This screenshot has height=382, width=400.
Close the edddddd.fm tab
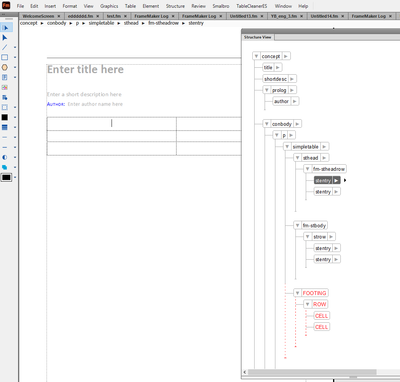point(98,16)
